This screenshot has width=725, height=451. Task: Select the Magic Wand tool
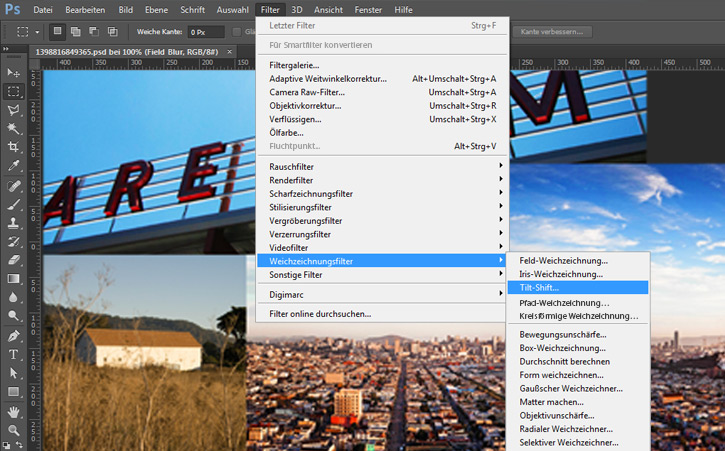(x=14, y=129)
